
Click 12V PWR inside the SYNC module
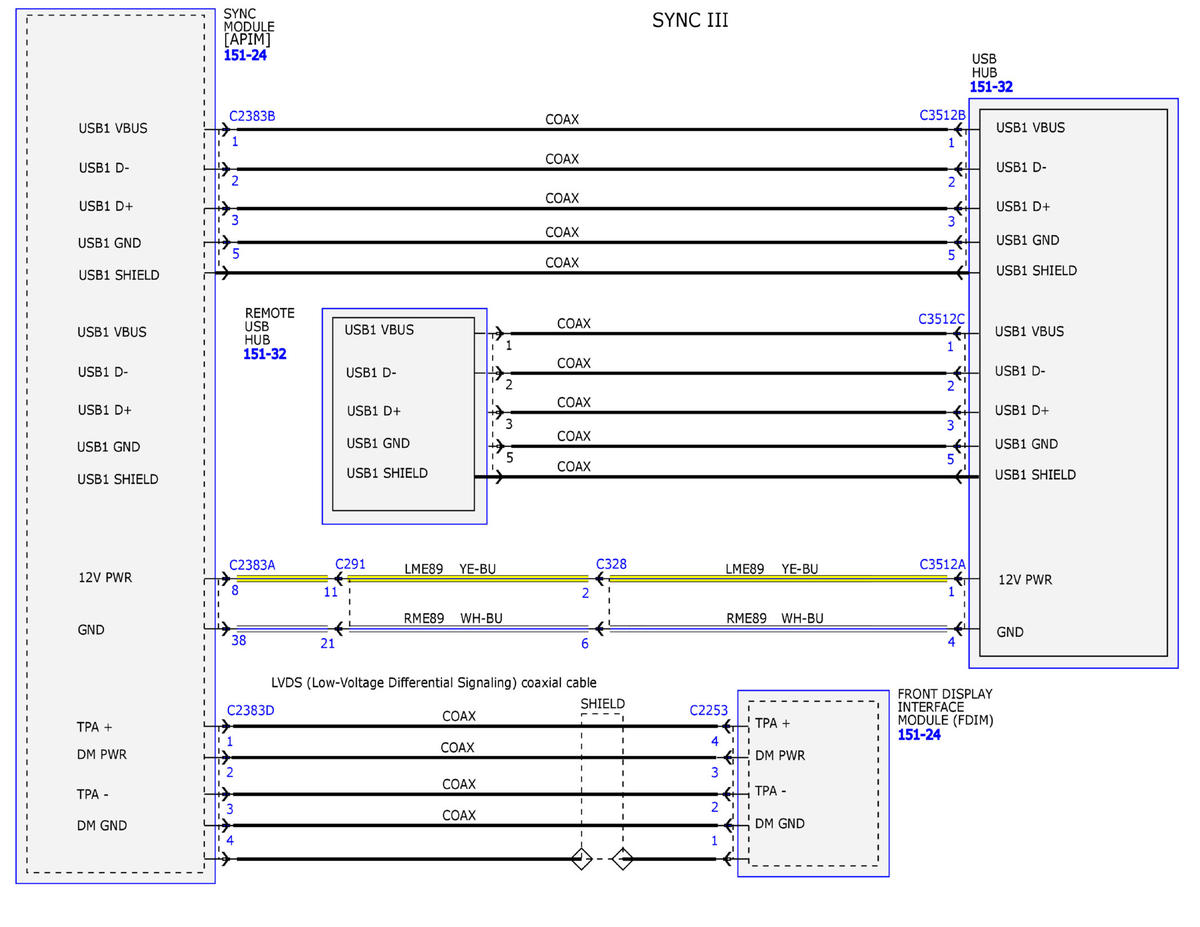pyautogui.click(x=105, y=577)
